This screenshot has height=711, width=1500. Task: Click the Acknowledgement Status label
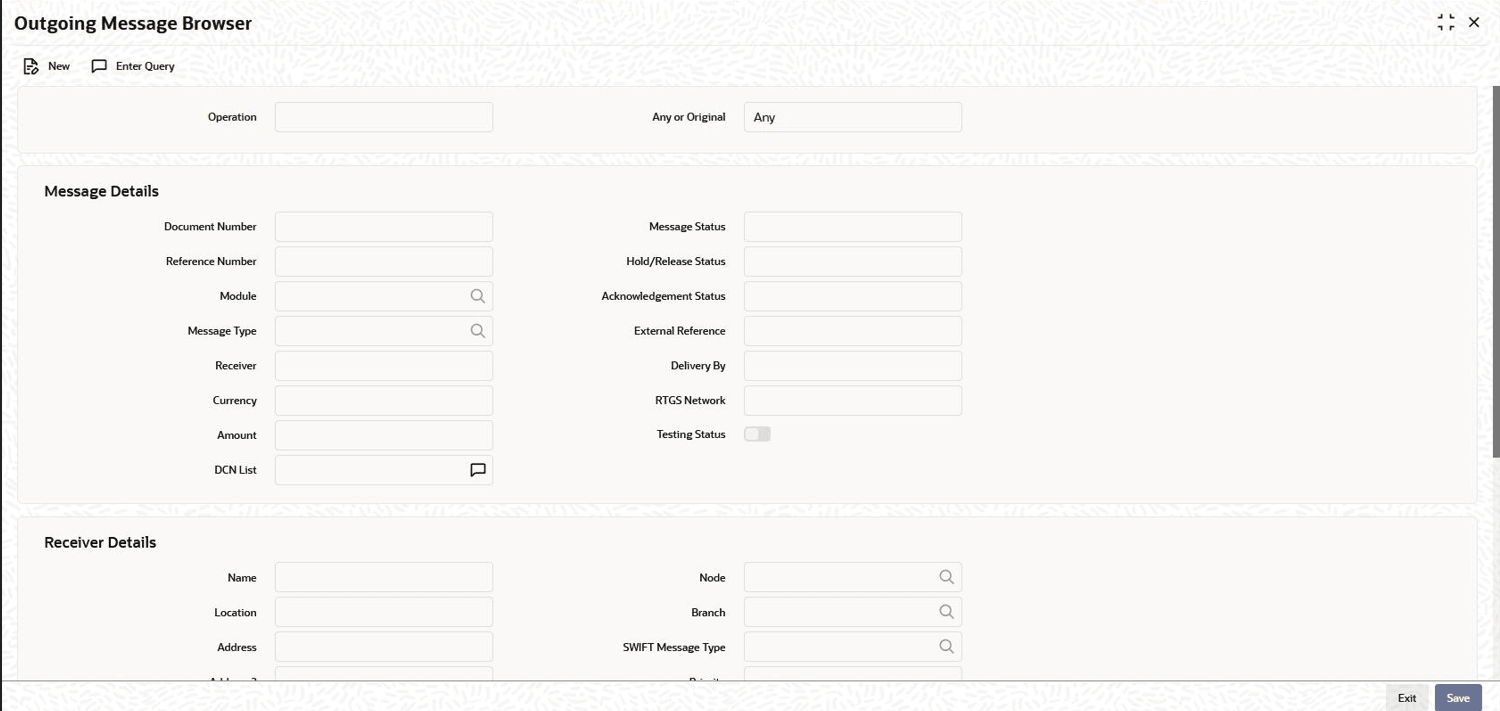663,296
